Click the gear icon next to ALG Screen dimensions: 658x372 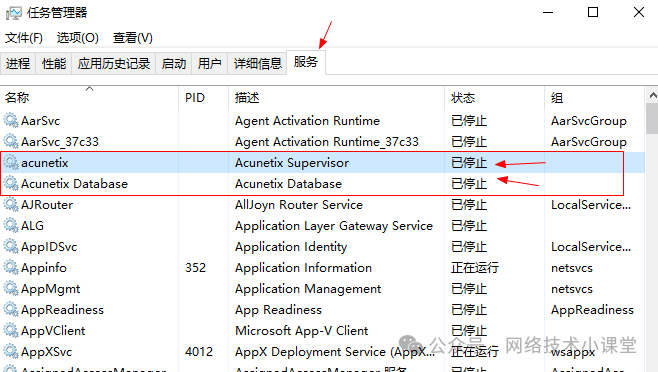coord(11,225)
